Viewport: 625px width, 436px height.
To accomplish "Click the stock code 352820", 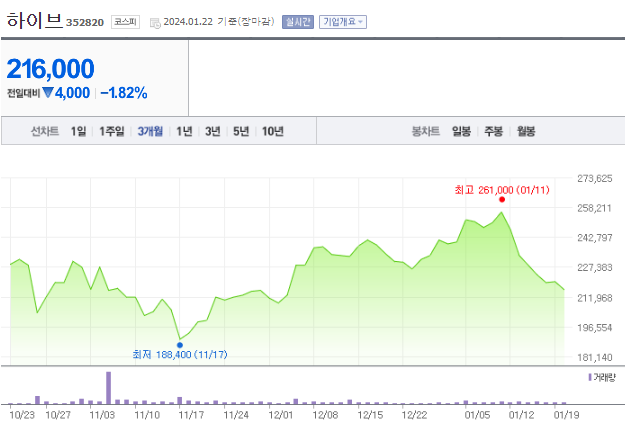I will [85, 22].
